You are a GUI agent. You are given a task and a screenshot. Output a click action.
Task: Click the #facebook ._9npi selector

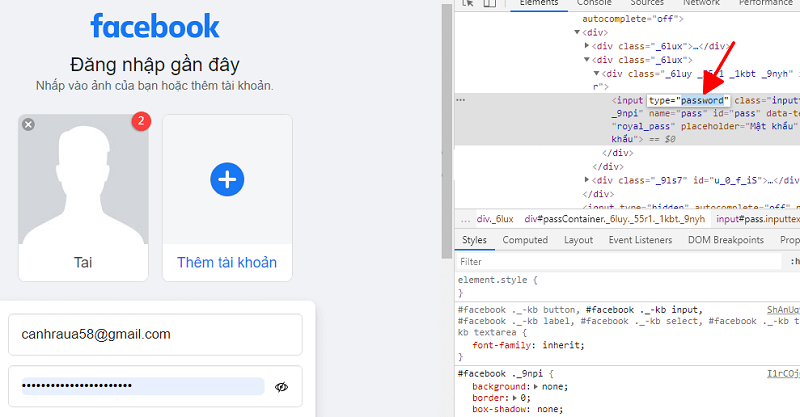tap(500, 374)
